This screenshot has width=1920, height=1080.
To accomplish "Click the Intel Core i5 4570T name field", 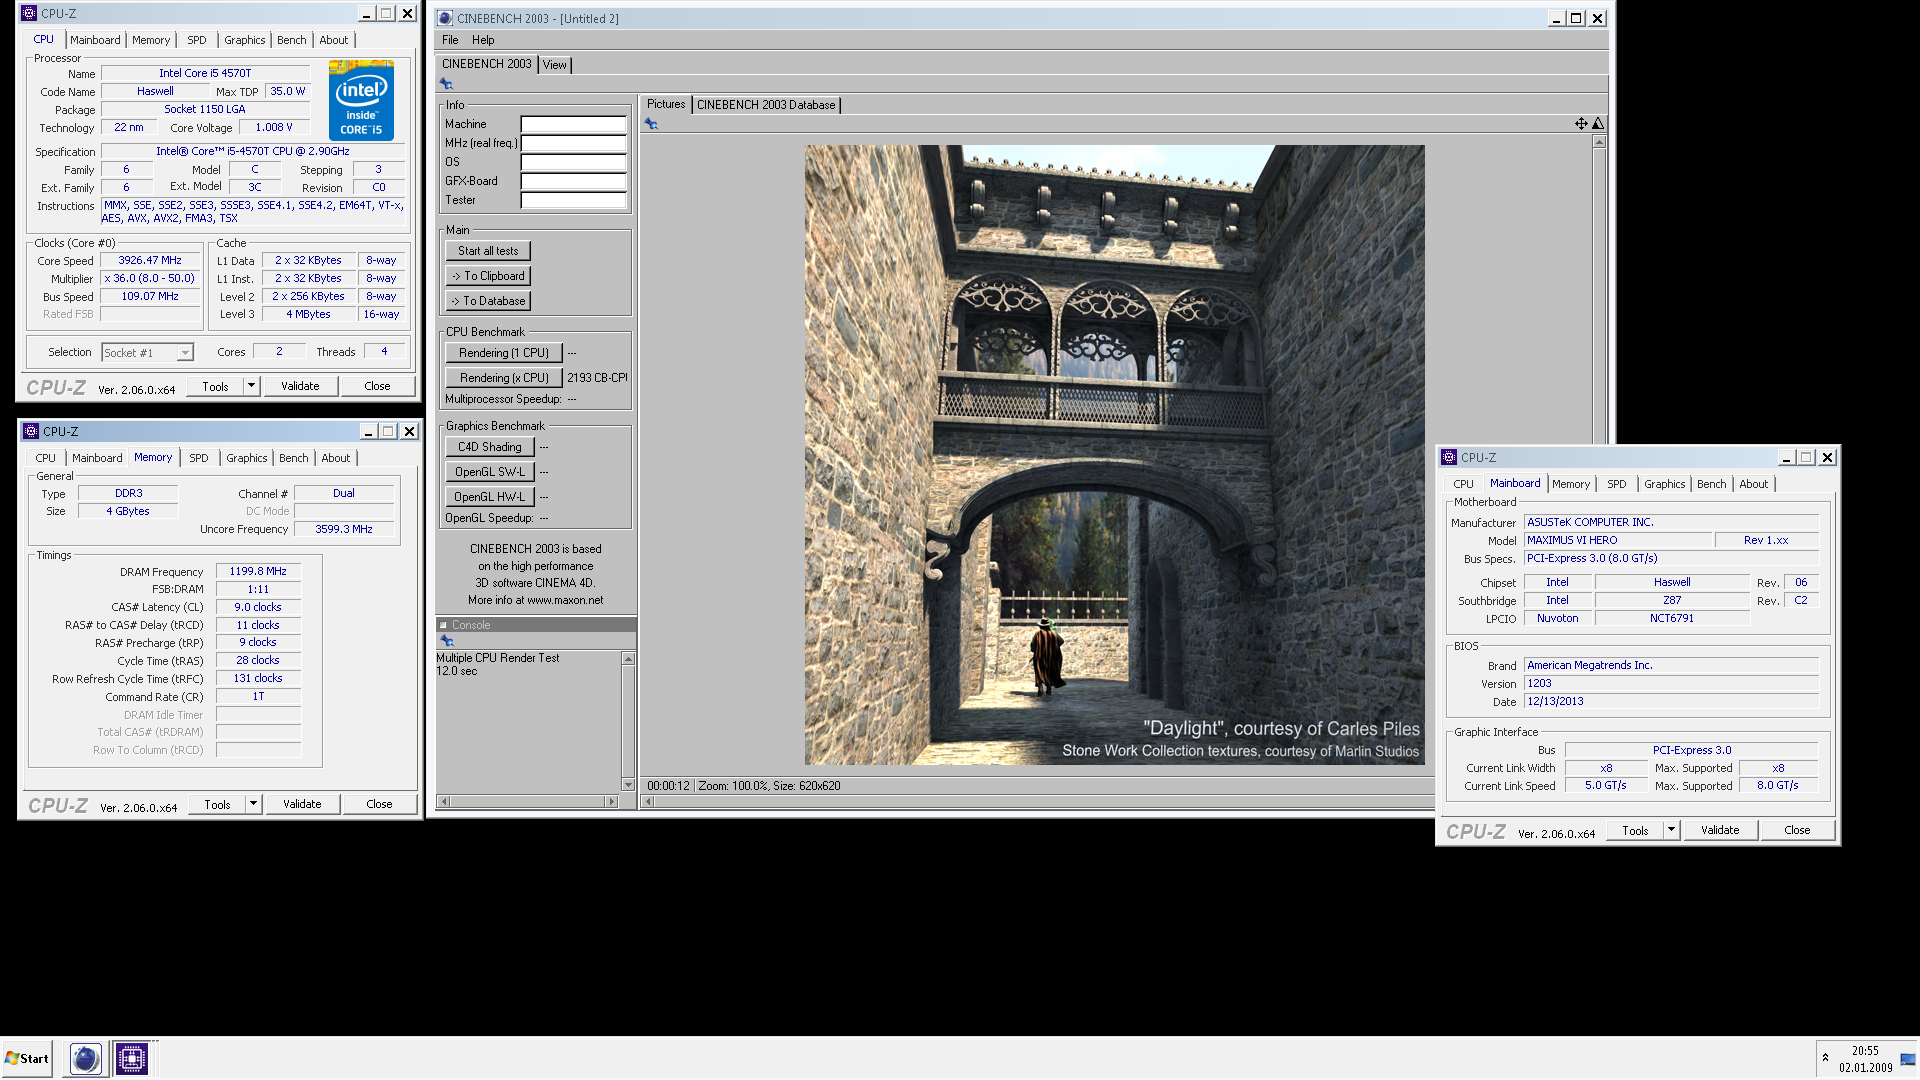I will 205,73.
